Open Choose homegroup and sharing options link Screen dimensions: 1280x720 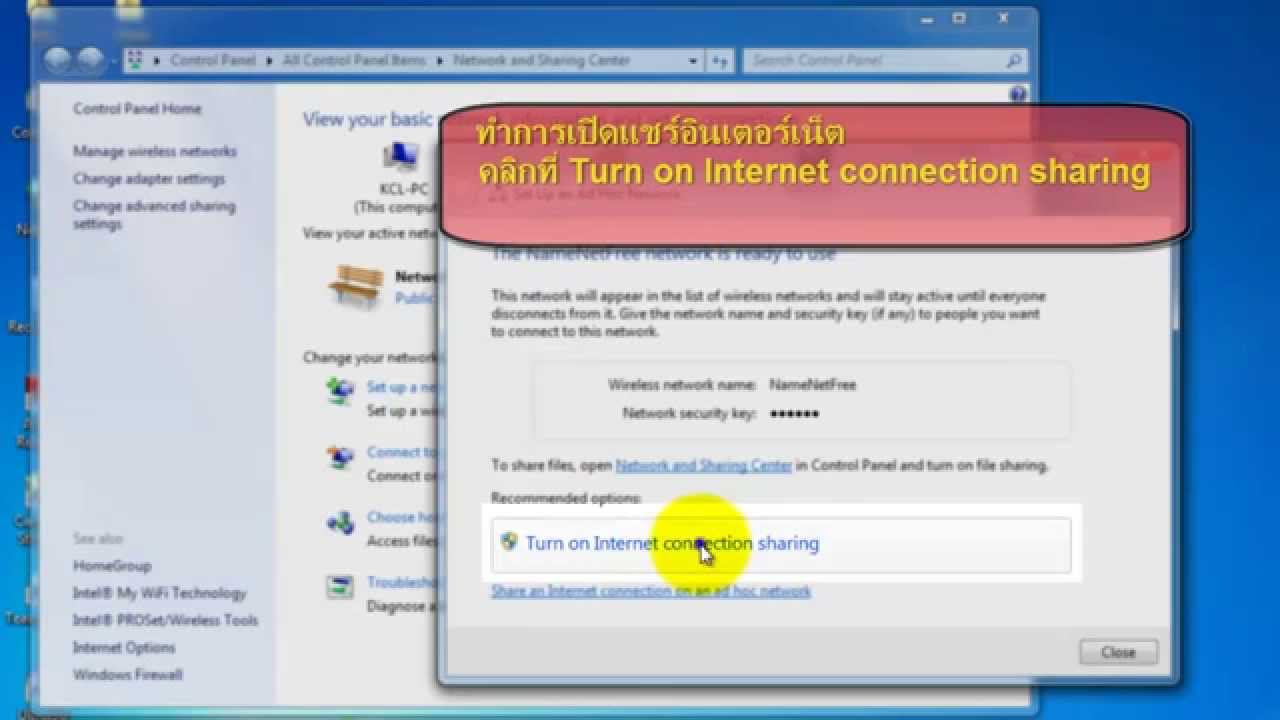[402, 517]
